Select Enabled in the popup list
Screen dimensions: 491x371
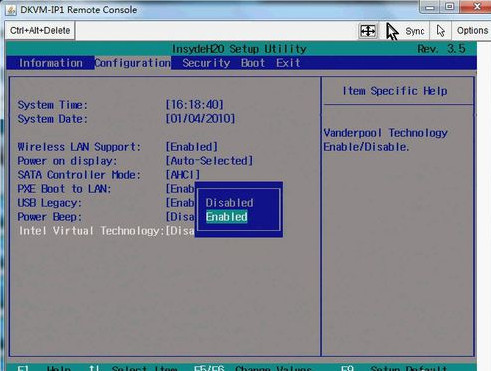click(x=227, y=217)
